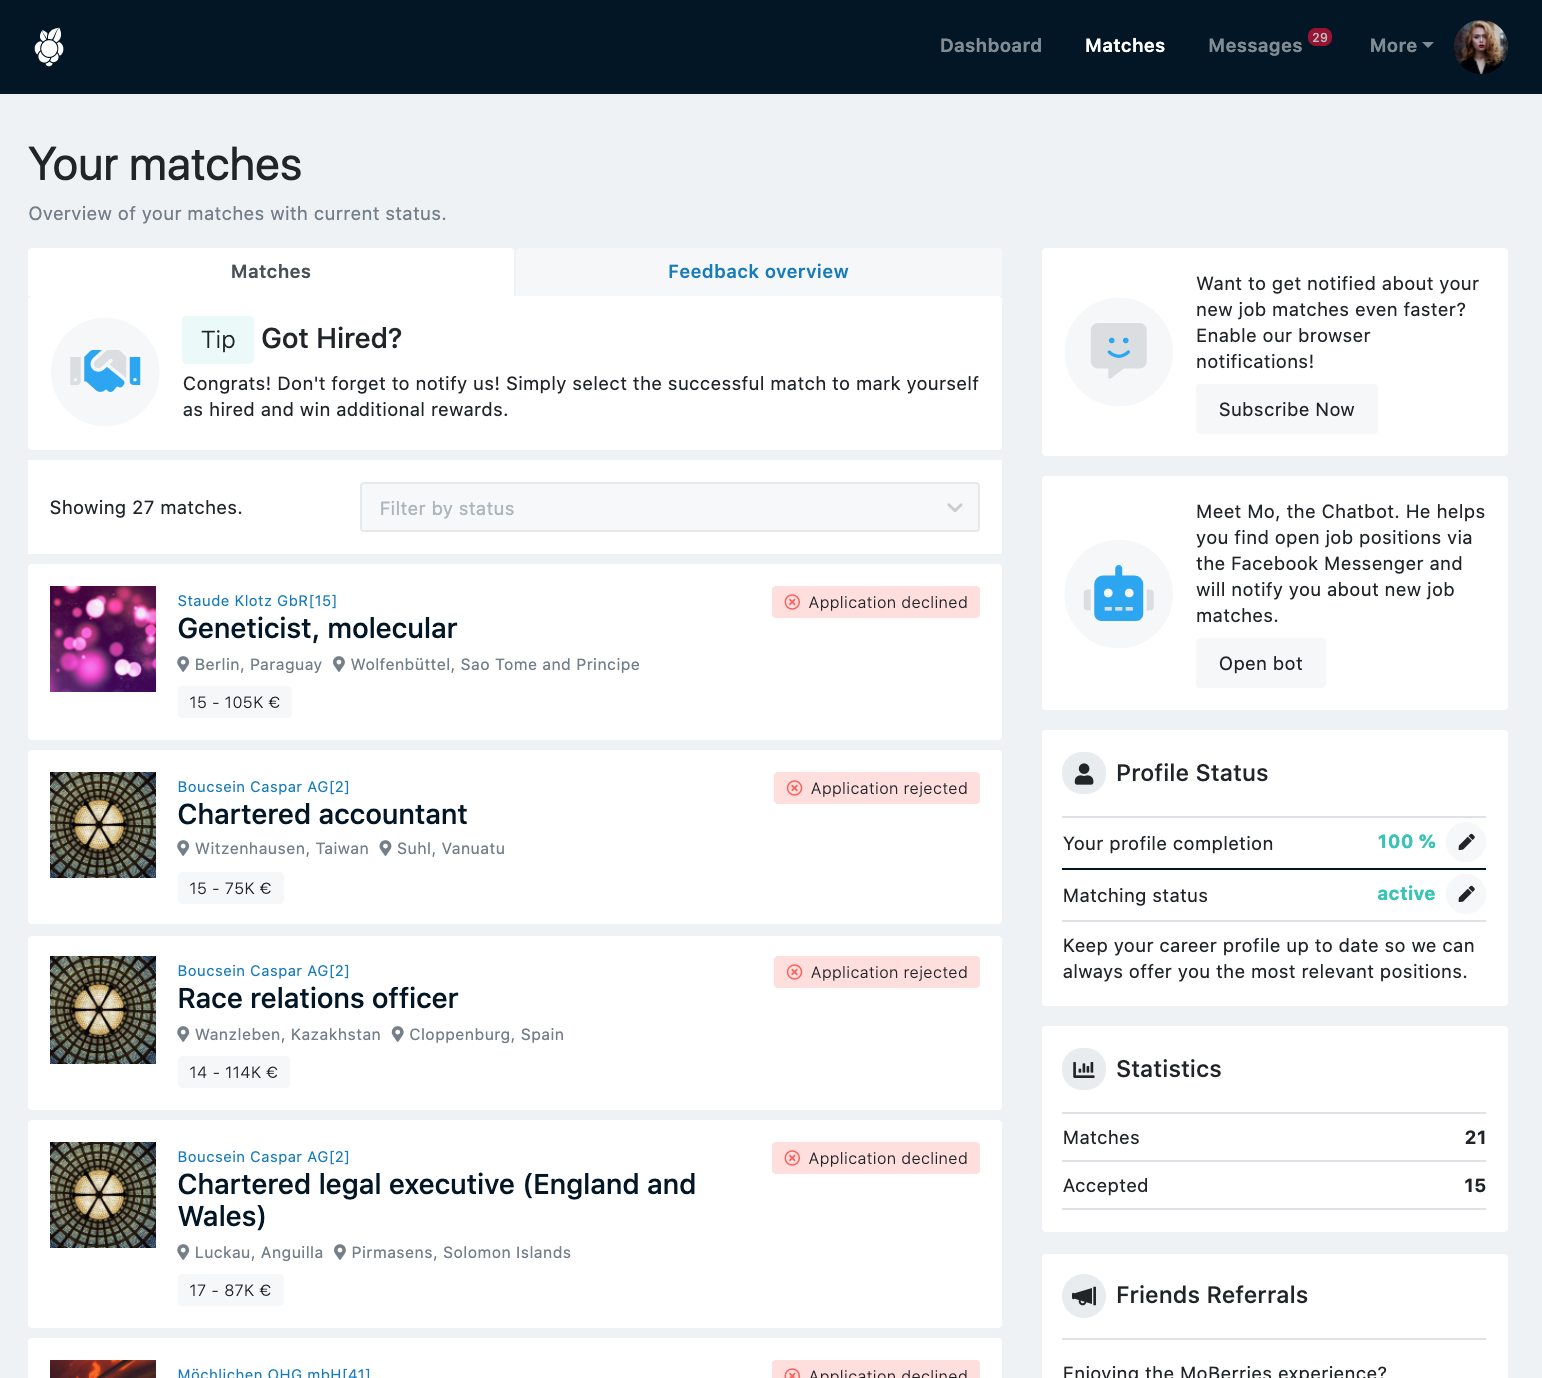Image resolution: width=1542 pixels, height=1378 pixels.
Task: Expand the More navigation menu
Action: coord(1401,46)
